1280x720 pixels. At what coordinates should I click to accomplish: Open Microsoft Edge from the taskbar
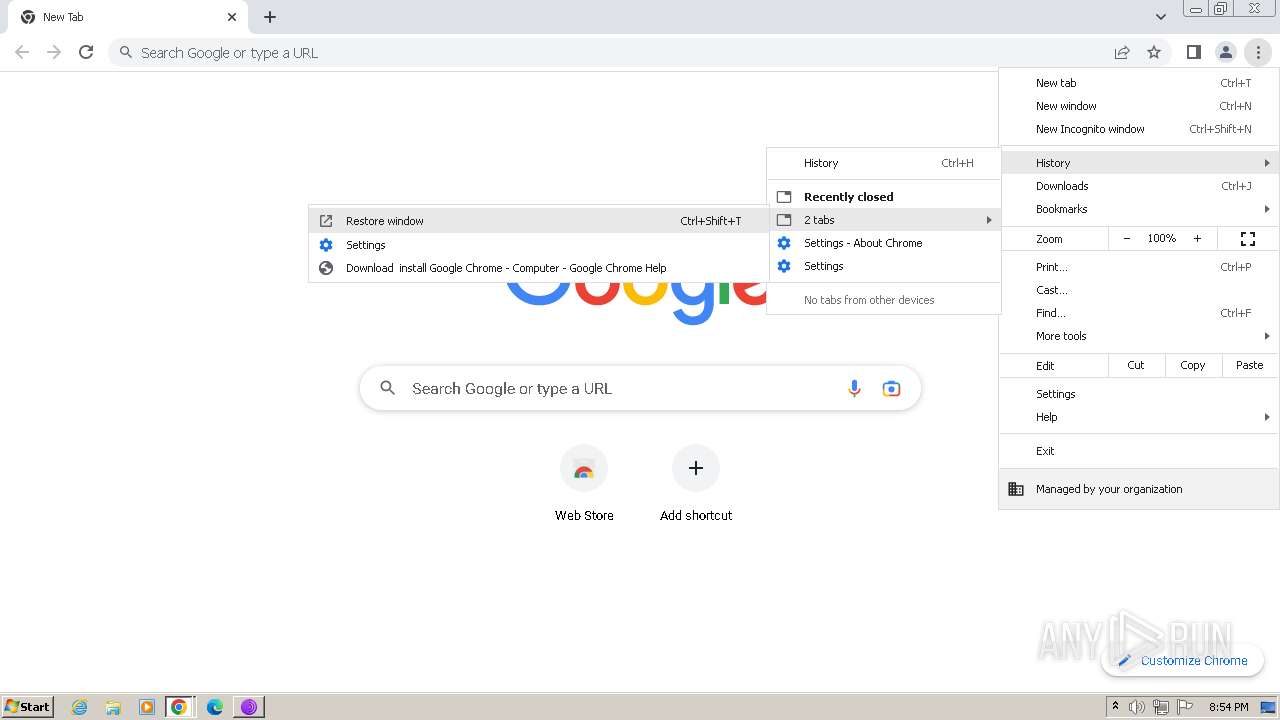click(x=214, y=707)
